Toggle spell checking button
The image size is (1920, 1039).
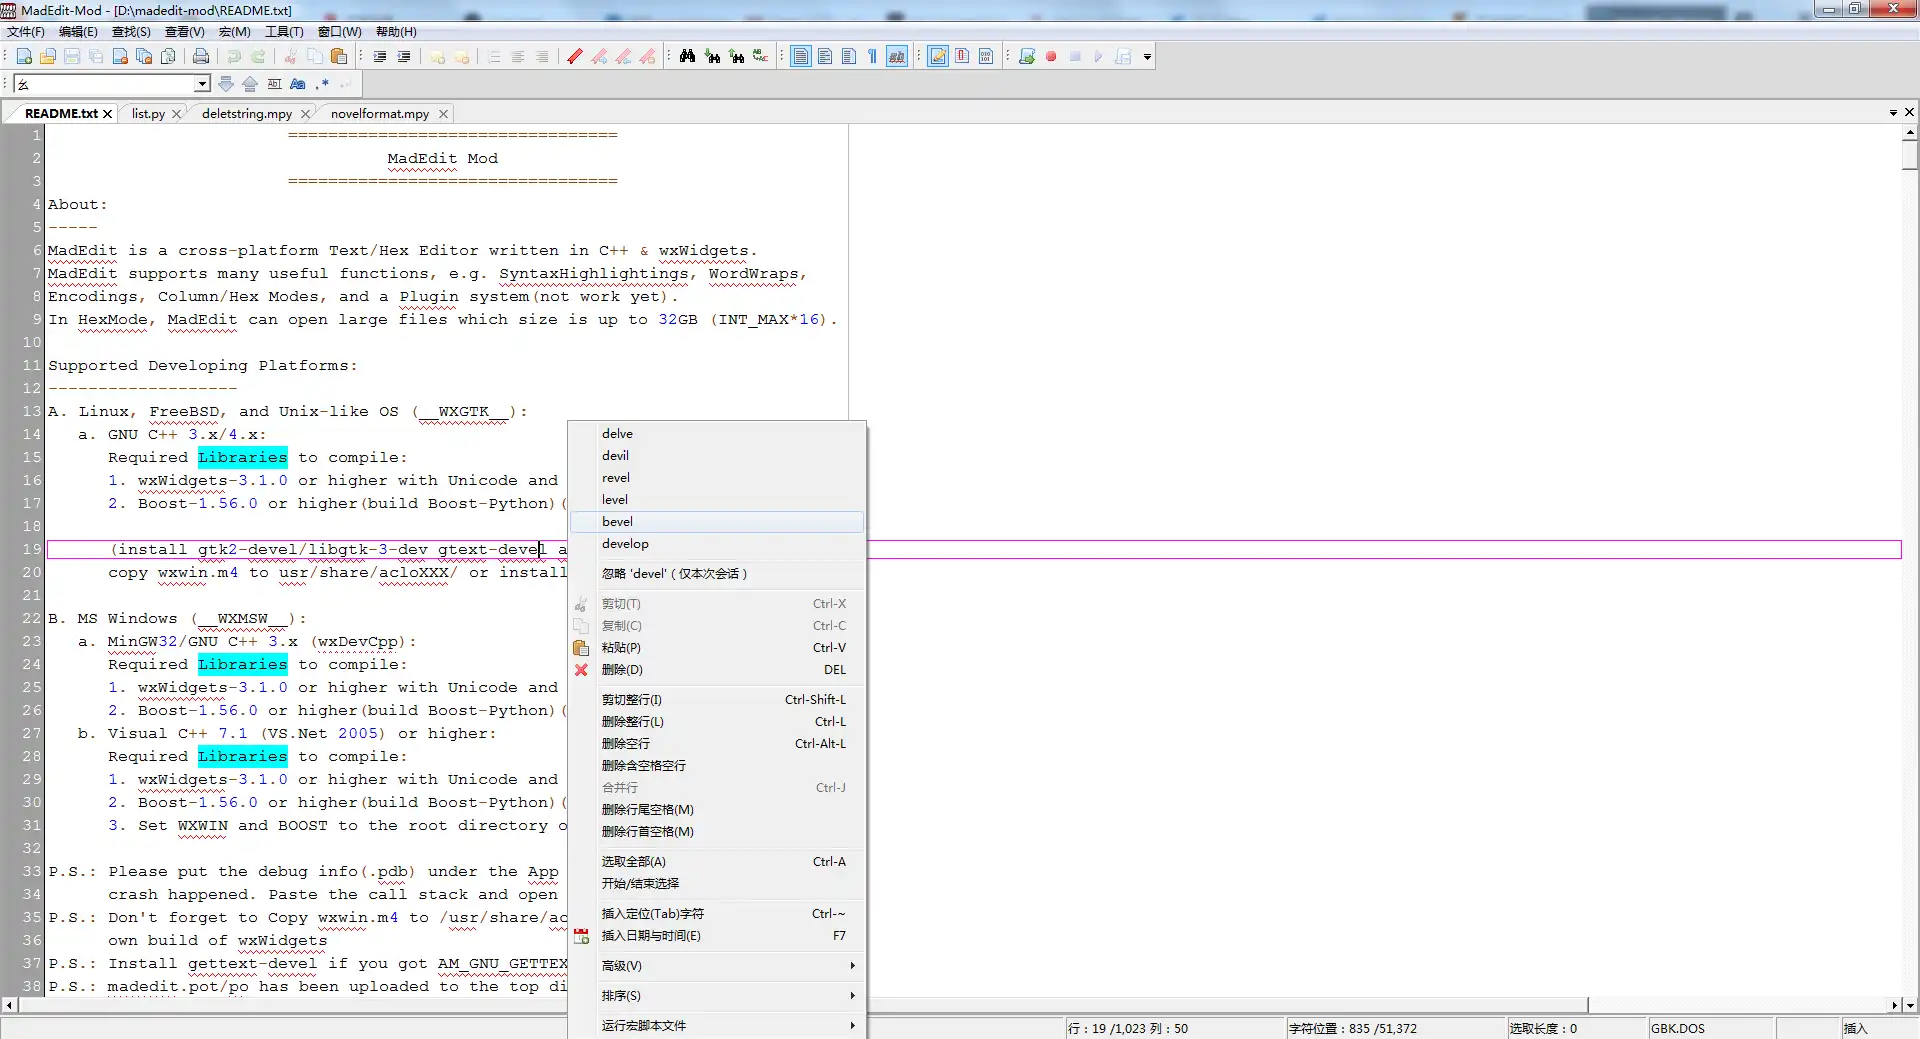897,57
